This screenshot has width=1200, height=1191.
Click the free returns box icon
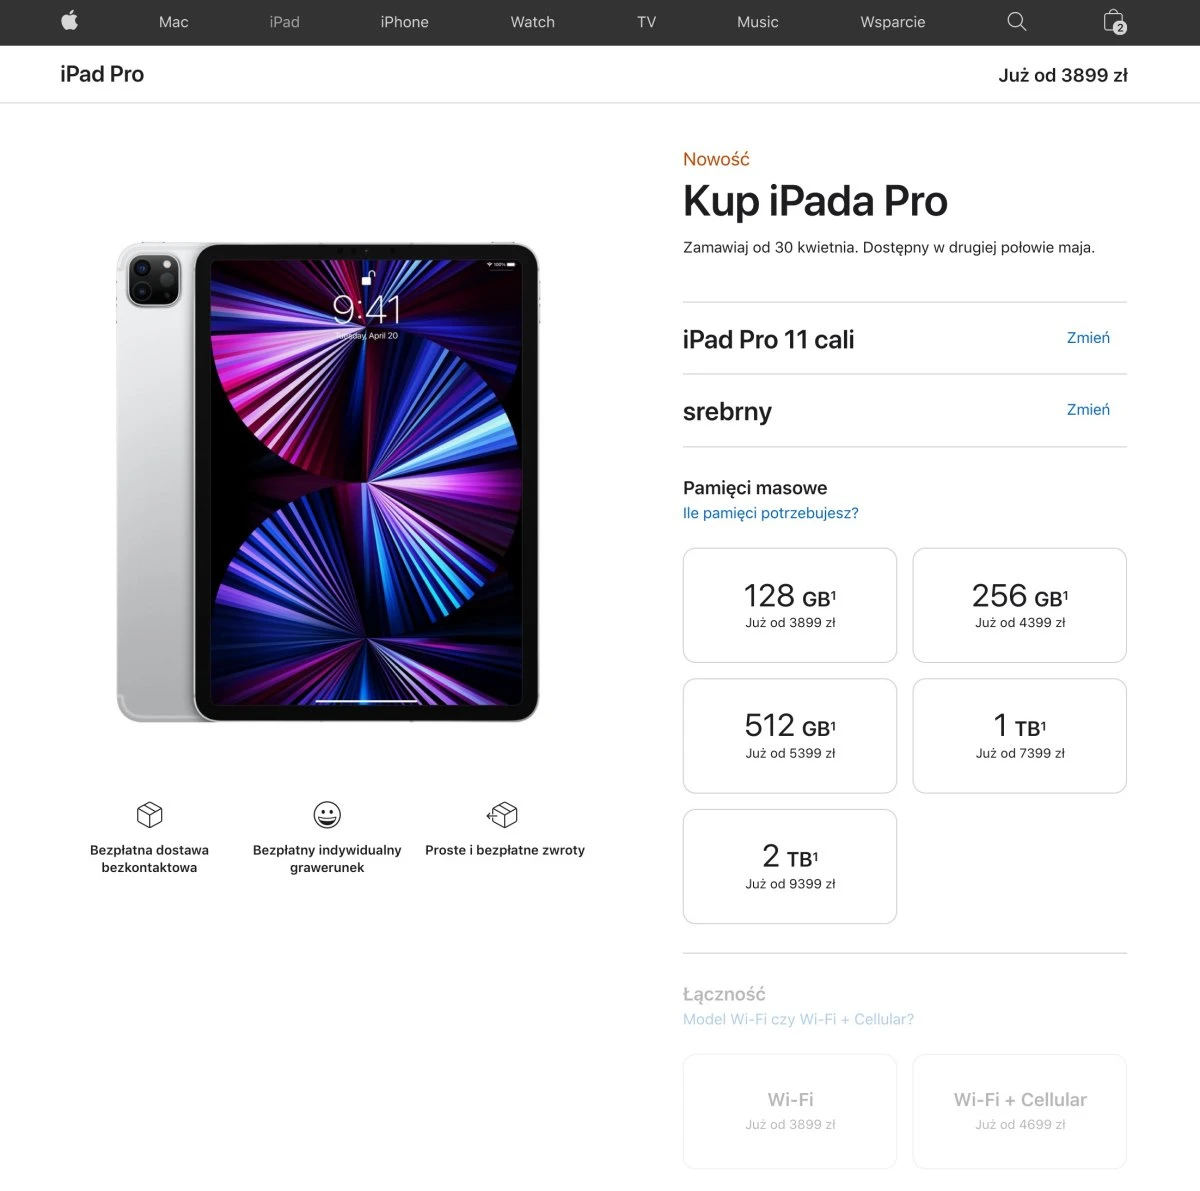click(503, 814)
